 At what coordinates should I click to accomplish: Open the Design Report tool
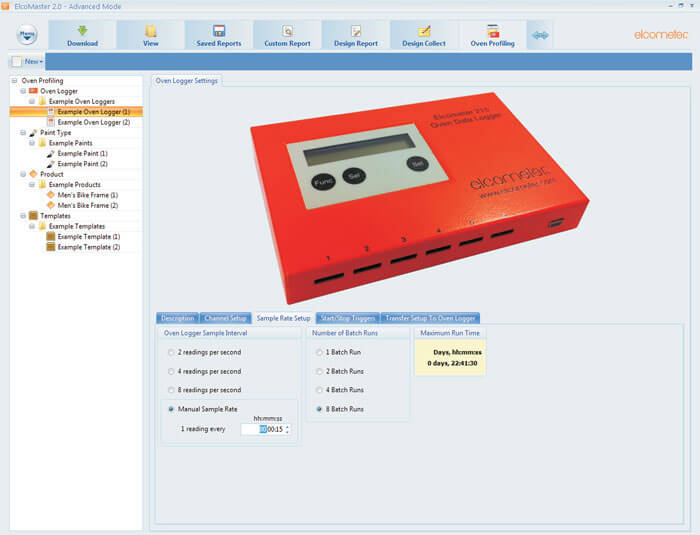click(355, 35)
